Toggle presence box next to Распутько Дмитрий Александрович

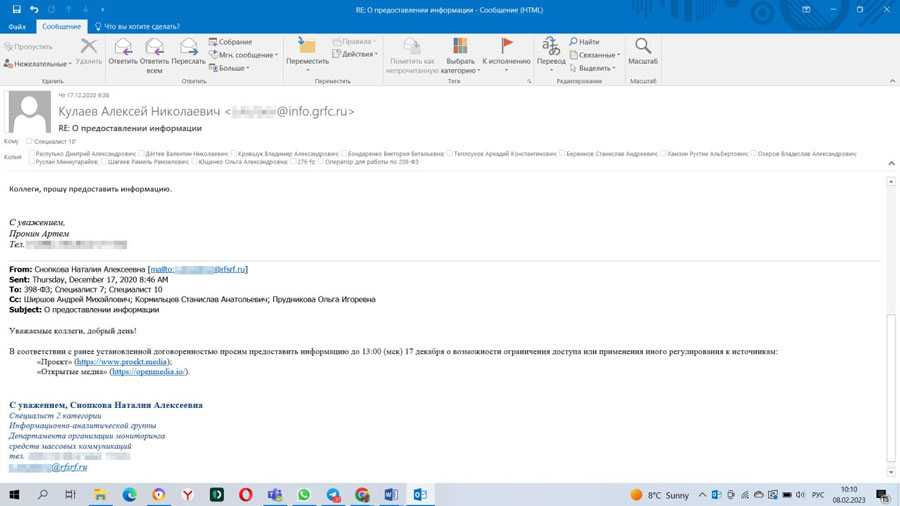(x=31, y=154)
